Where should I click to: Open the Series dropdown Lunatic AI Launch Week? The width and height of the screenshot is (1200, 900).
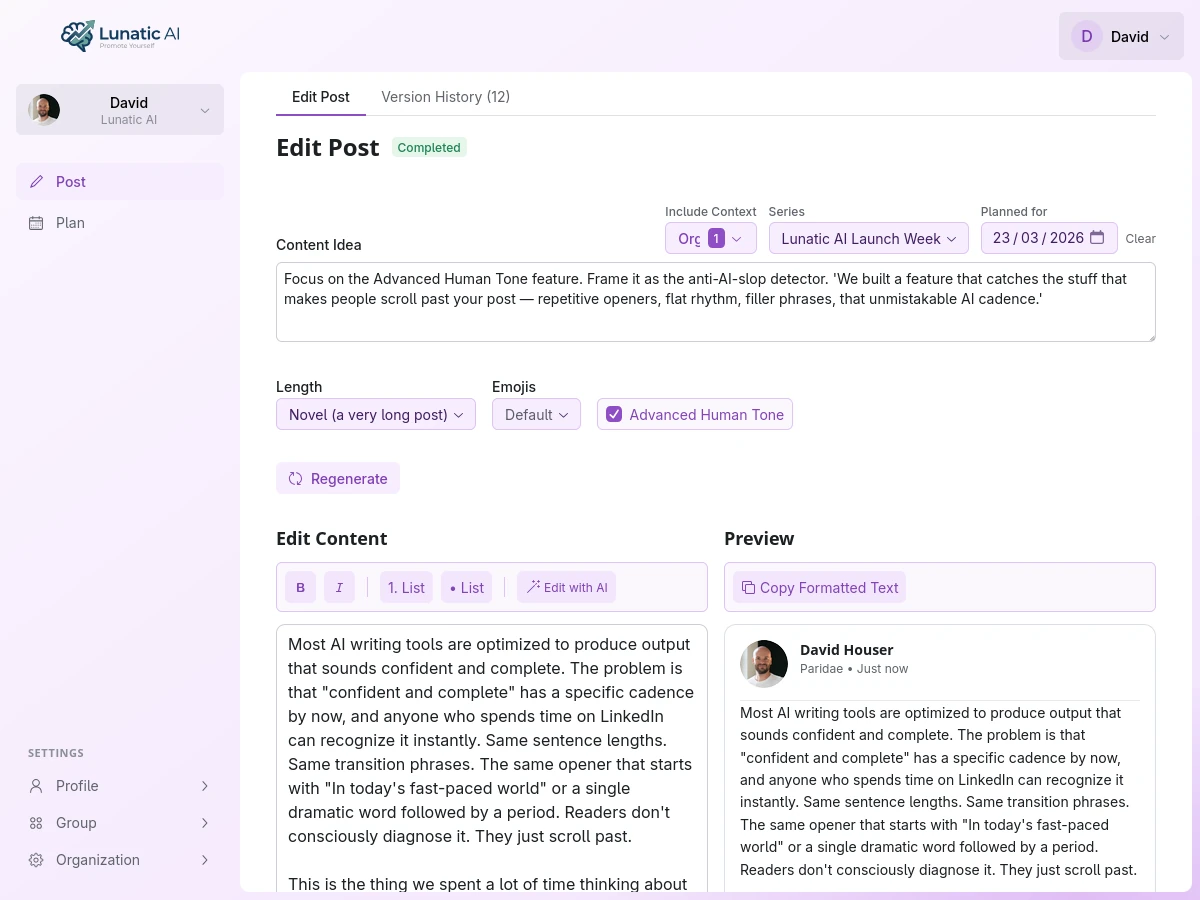click(x=869, y=238)
